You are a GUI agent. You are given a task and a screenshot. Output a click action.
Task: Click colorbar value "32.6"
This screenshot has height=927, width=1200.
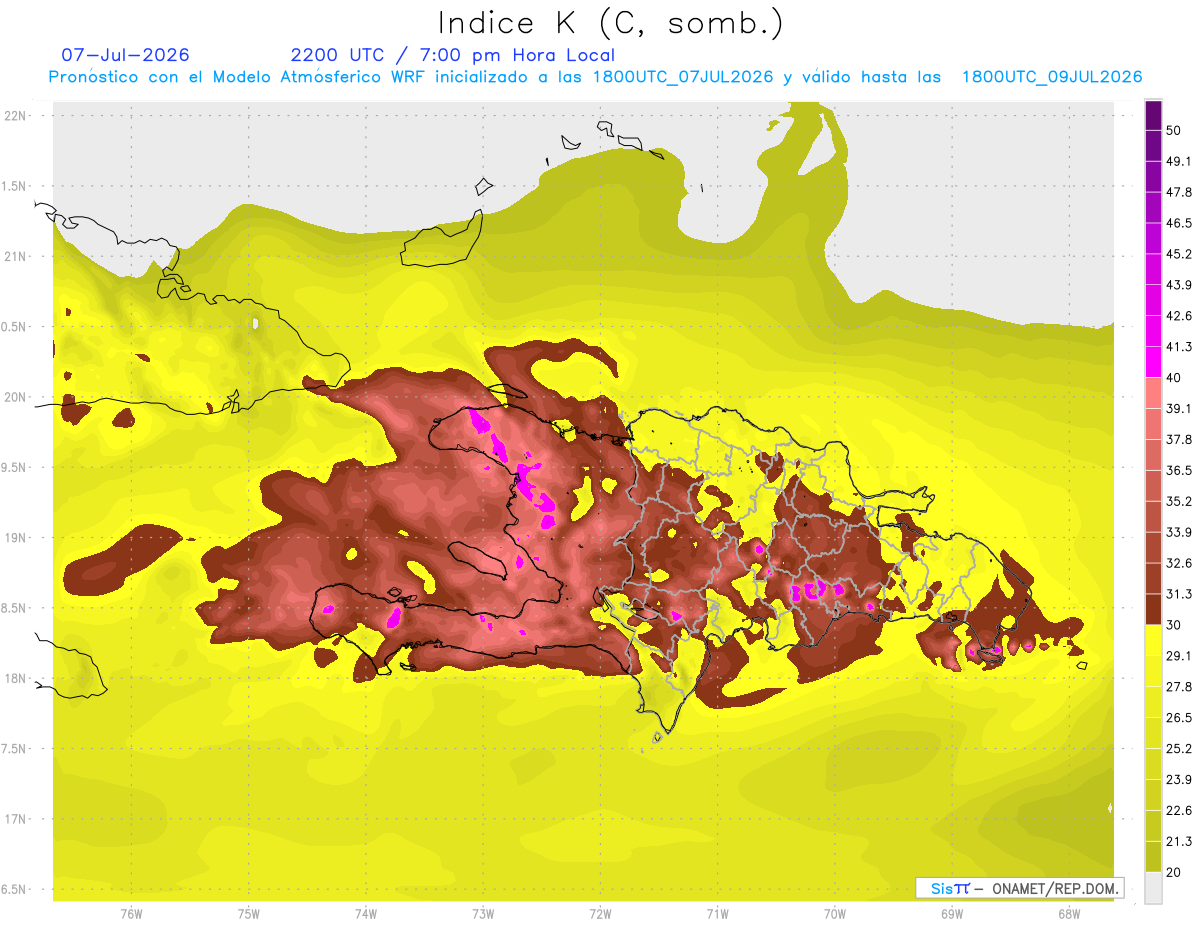[1178, 563]
